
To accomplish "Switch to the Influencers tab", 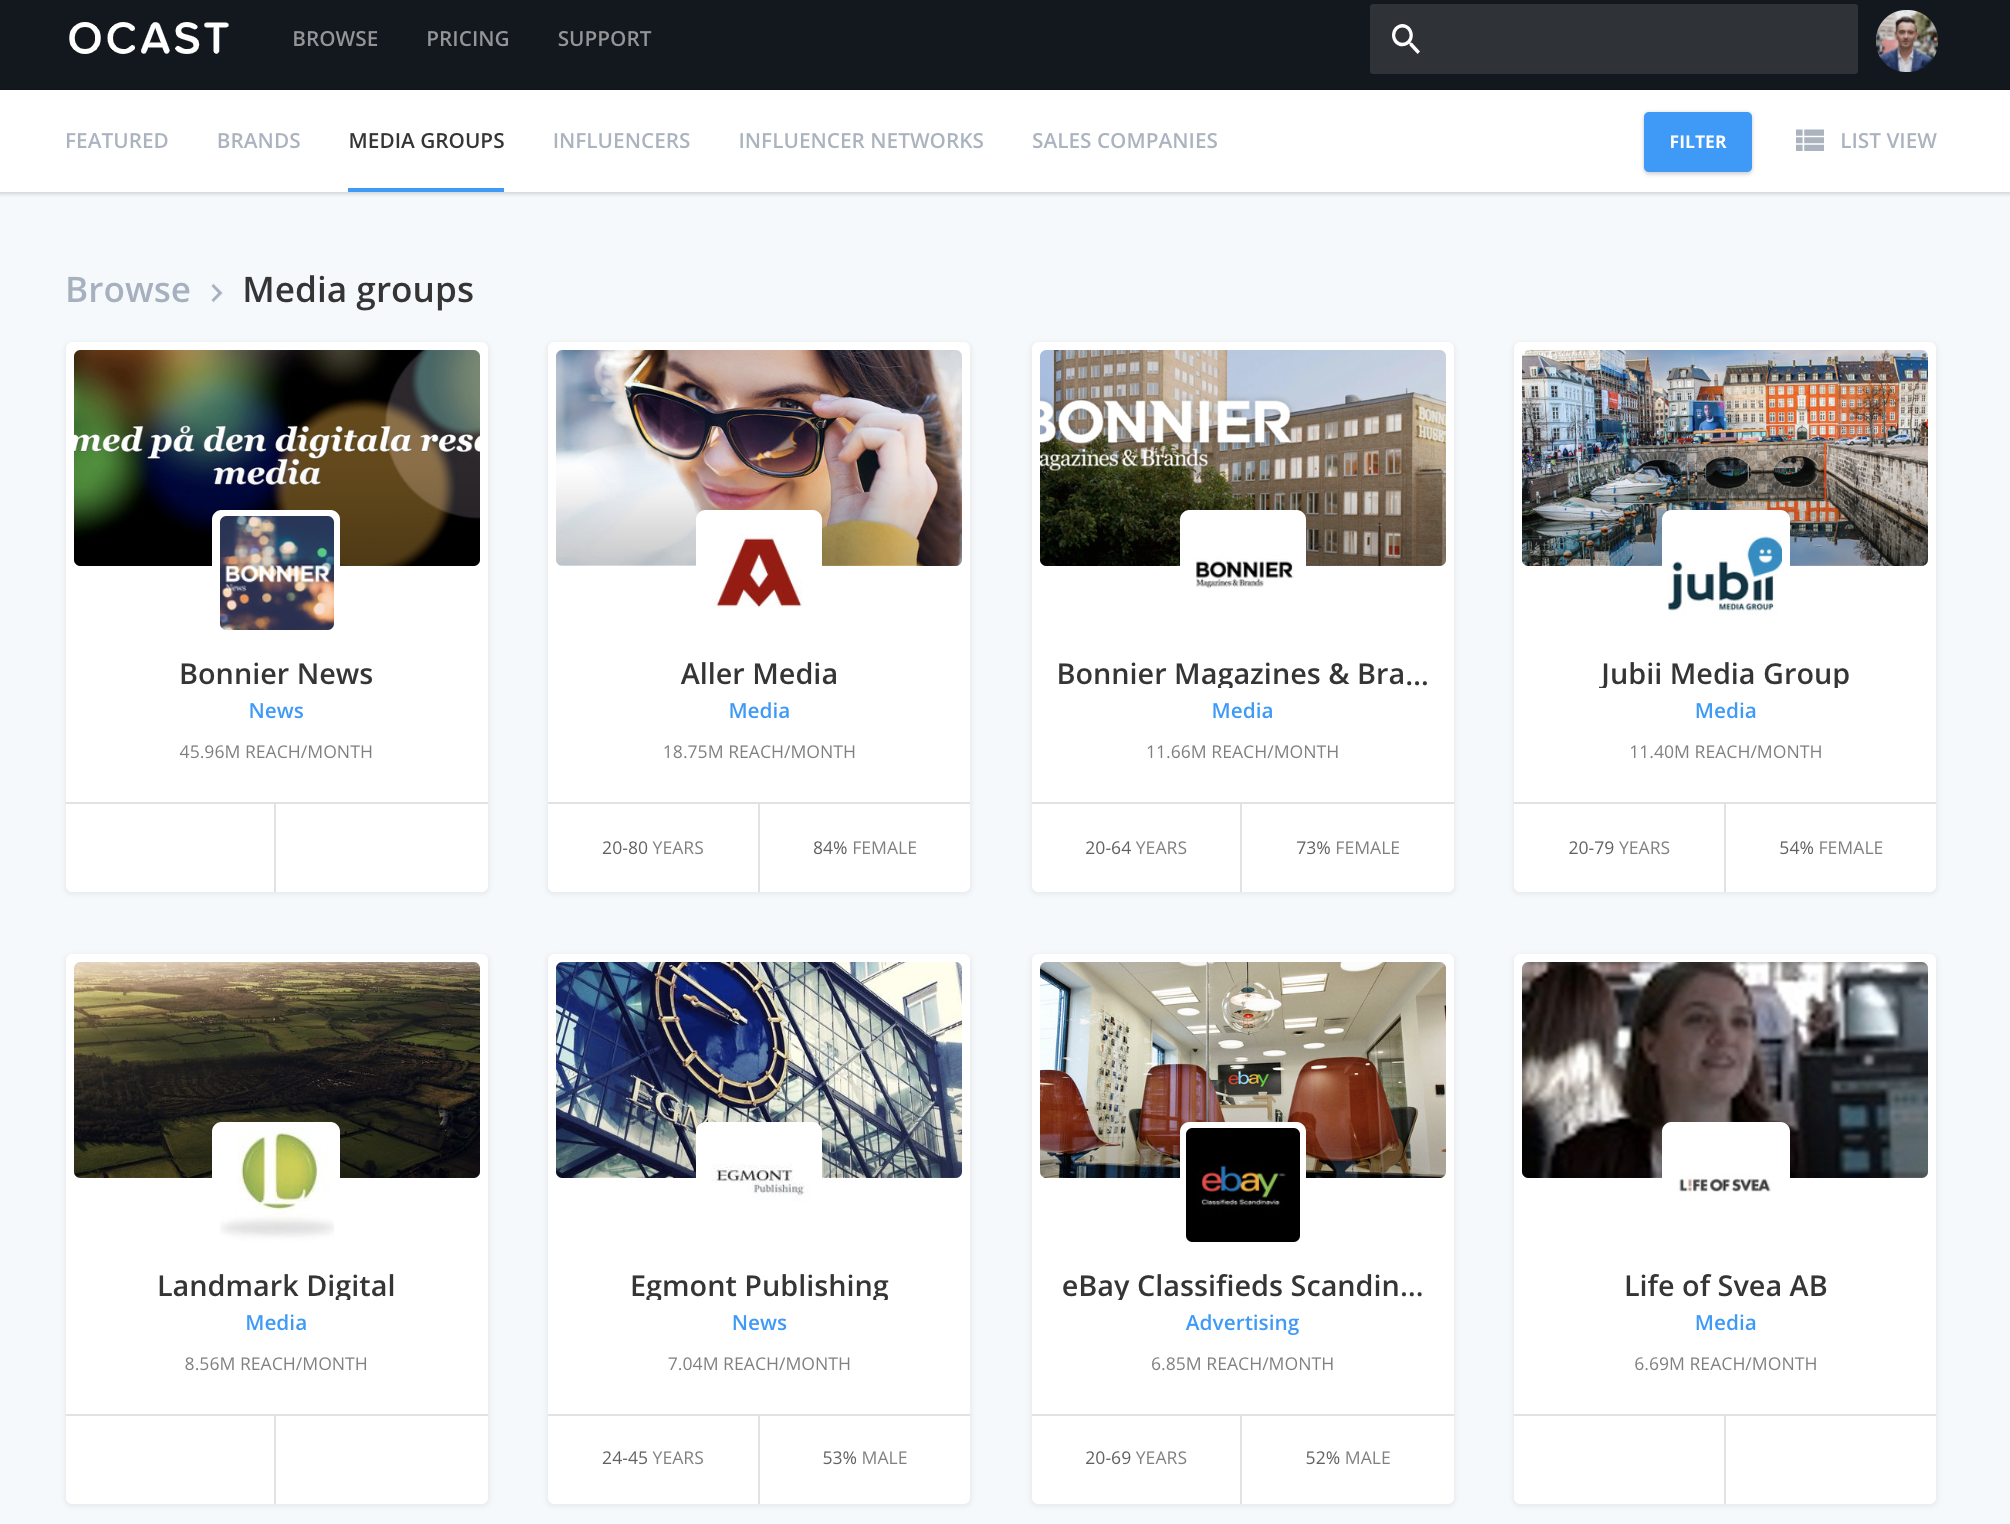I will coord(621,141).
